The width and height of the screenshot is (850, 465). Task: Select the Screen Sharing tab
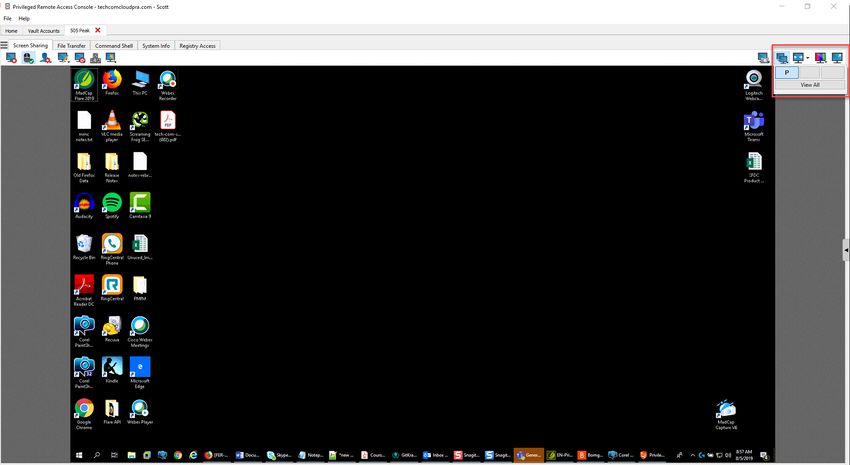click(x=30, y=46)
